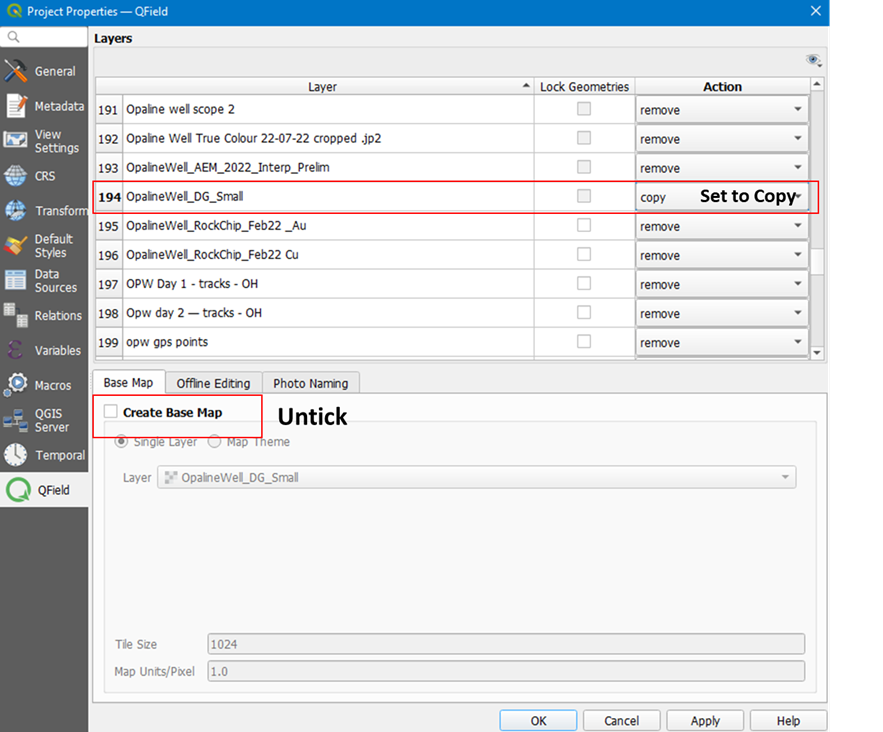The width and height of the screenshot is (883, 732).
Task: Select the QField logo icon
Action: (18, 490)
